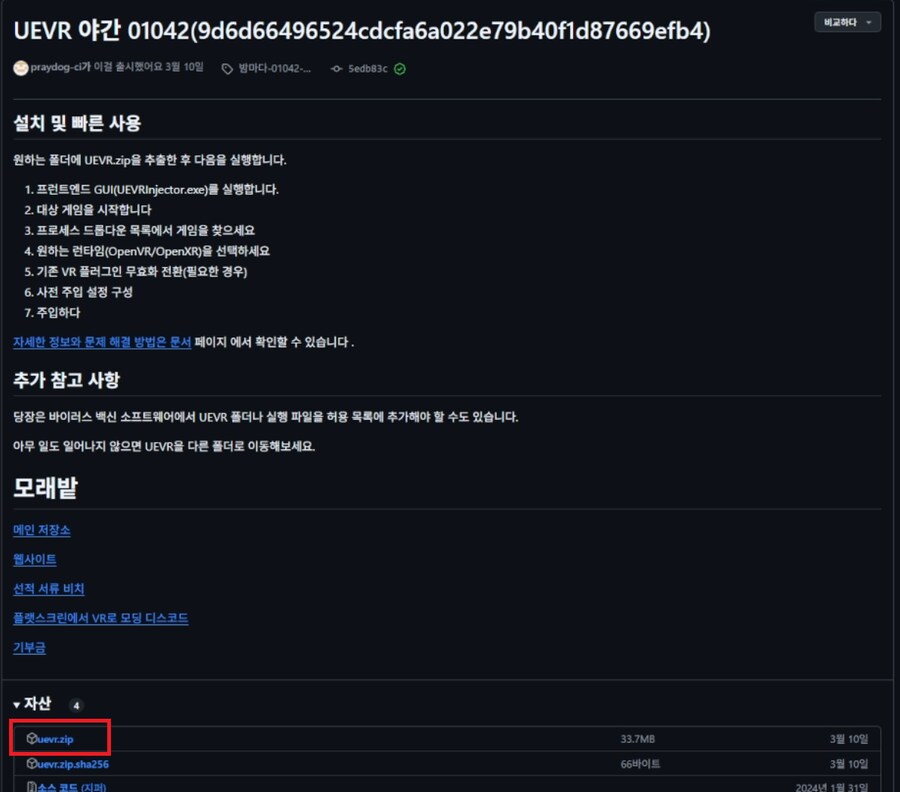The height and width of the screenshot is (792, 900).
Task: Open the praydog-ci author profile link
Action: pos(58,68)
